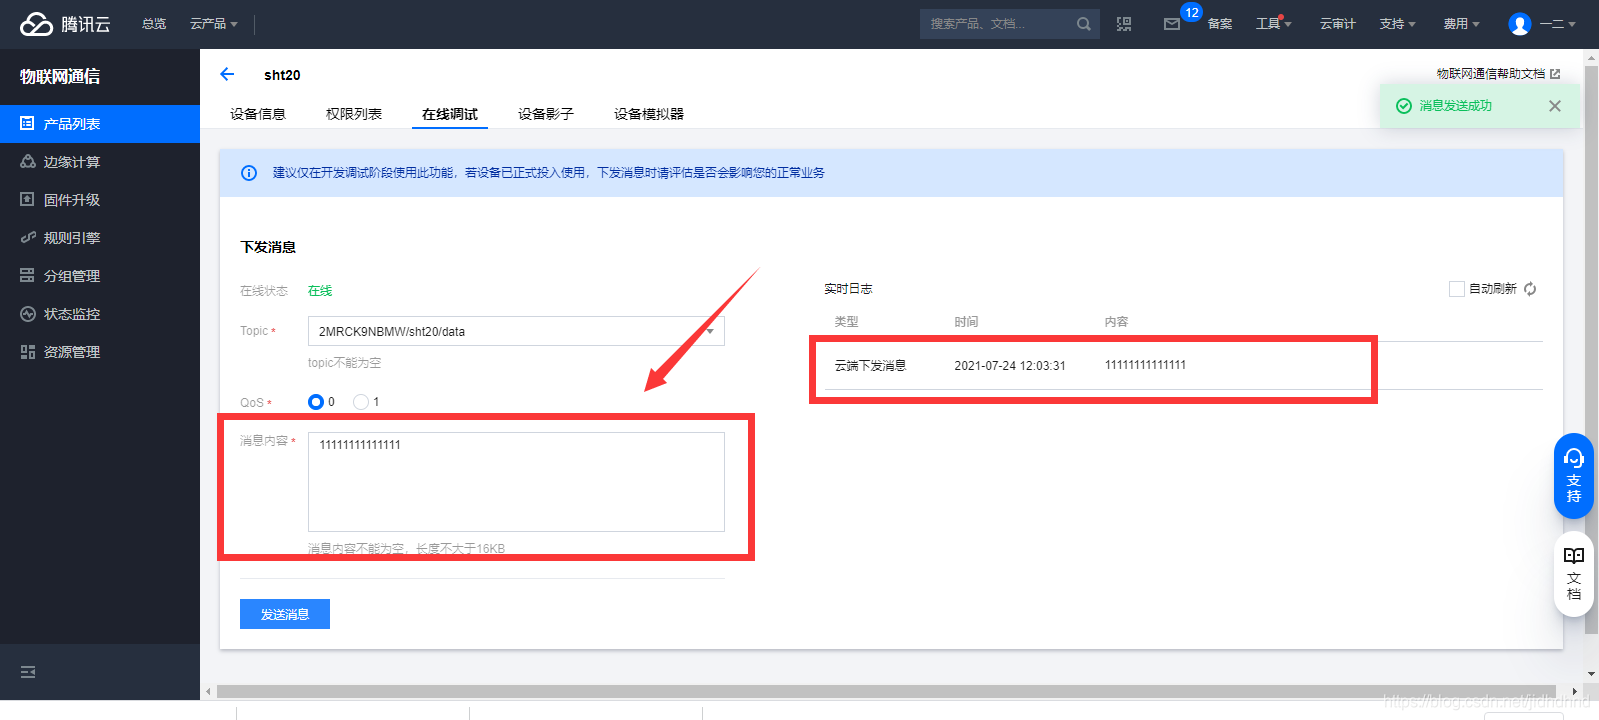1599x720 pixels.
Task: Click the log timestamp 2021-07-24 12:03:31
Action: [x=1010, y=366]
